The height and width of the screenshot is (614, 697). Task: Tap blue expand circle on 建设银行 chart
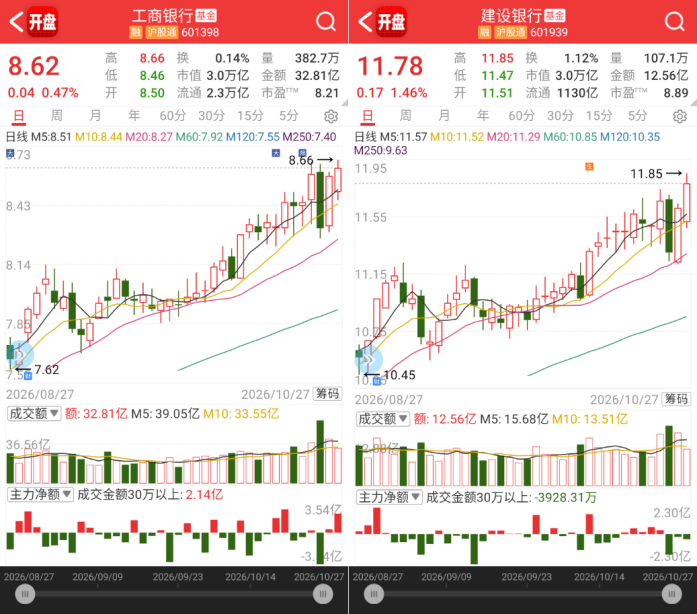(369, 359)
